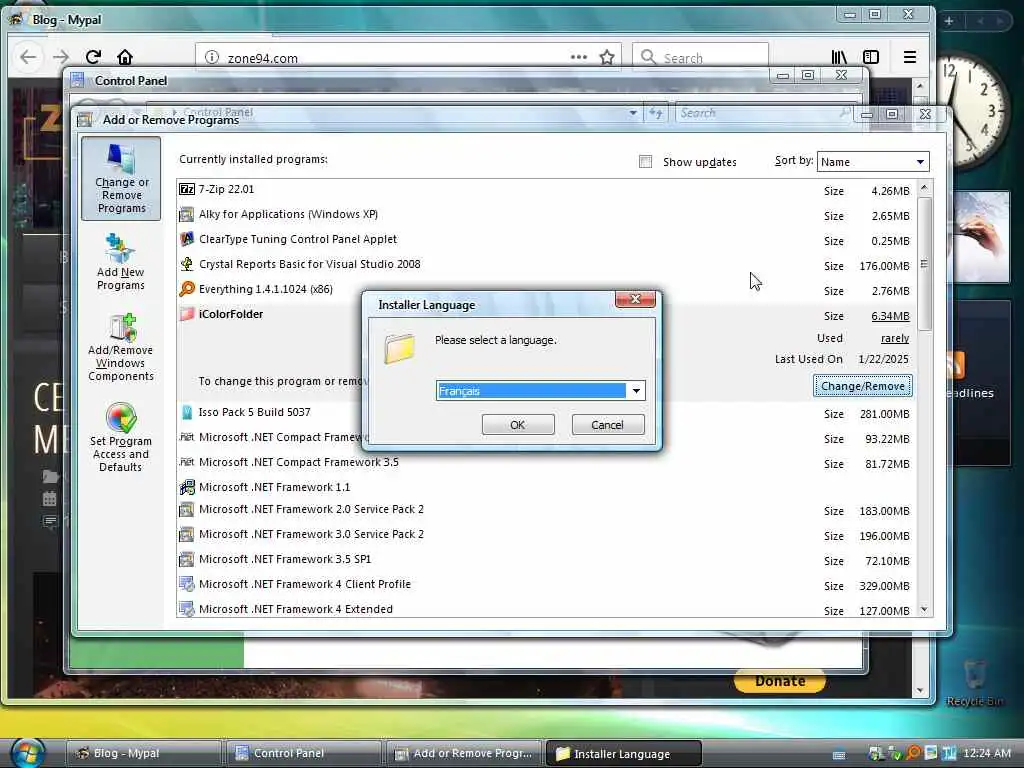This screenshot has width=1024, height=768.
Task: Cancel the Installer Language dialog
Action: (x=607, y=424)
